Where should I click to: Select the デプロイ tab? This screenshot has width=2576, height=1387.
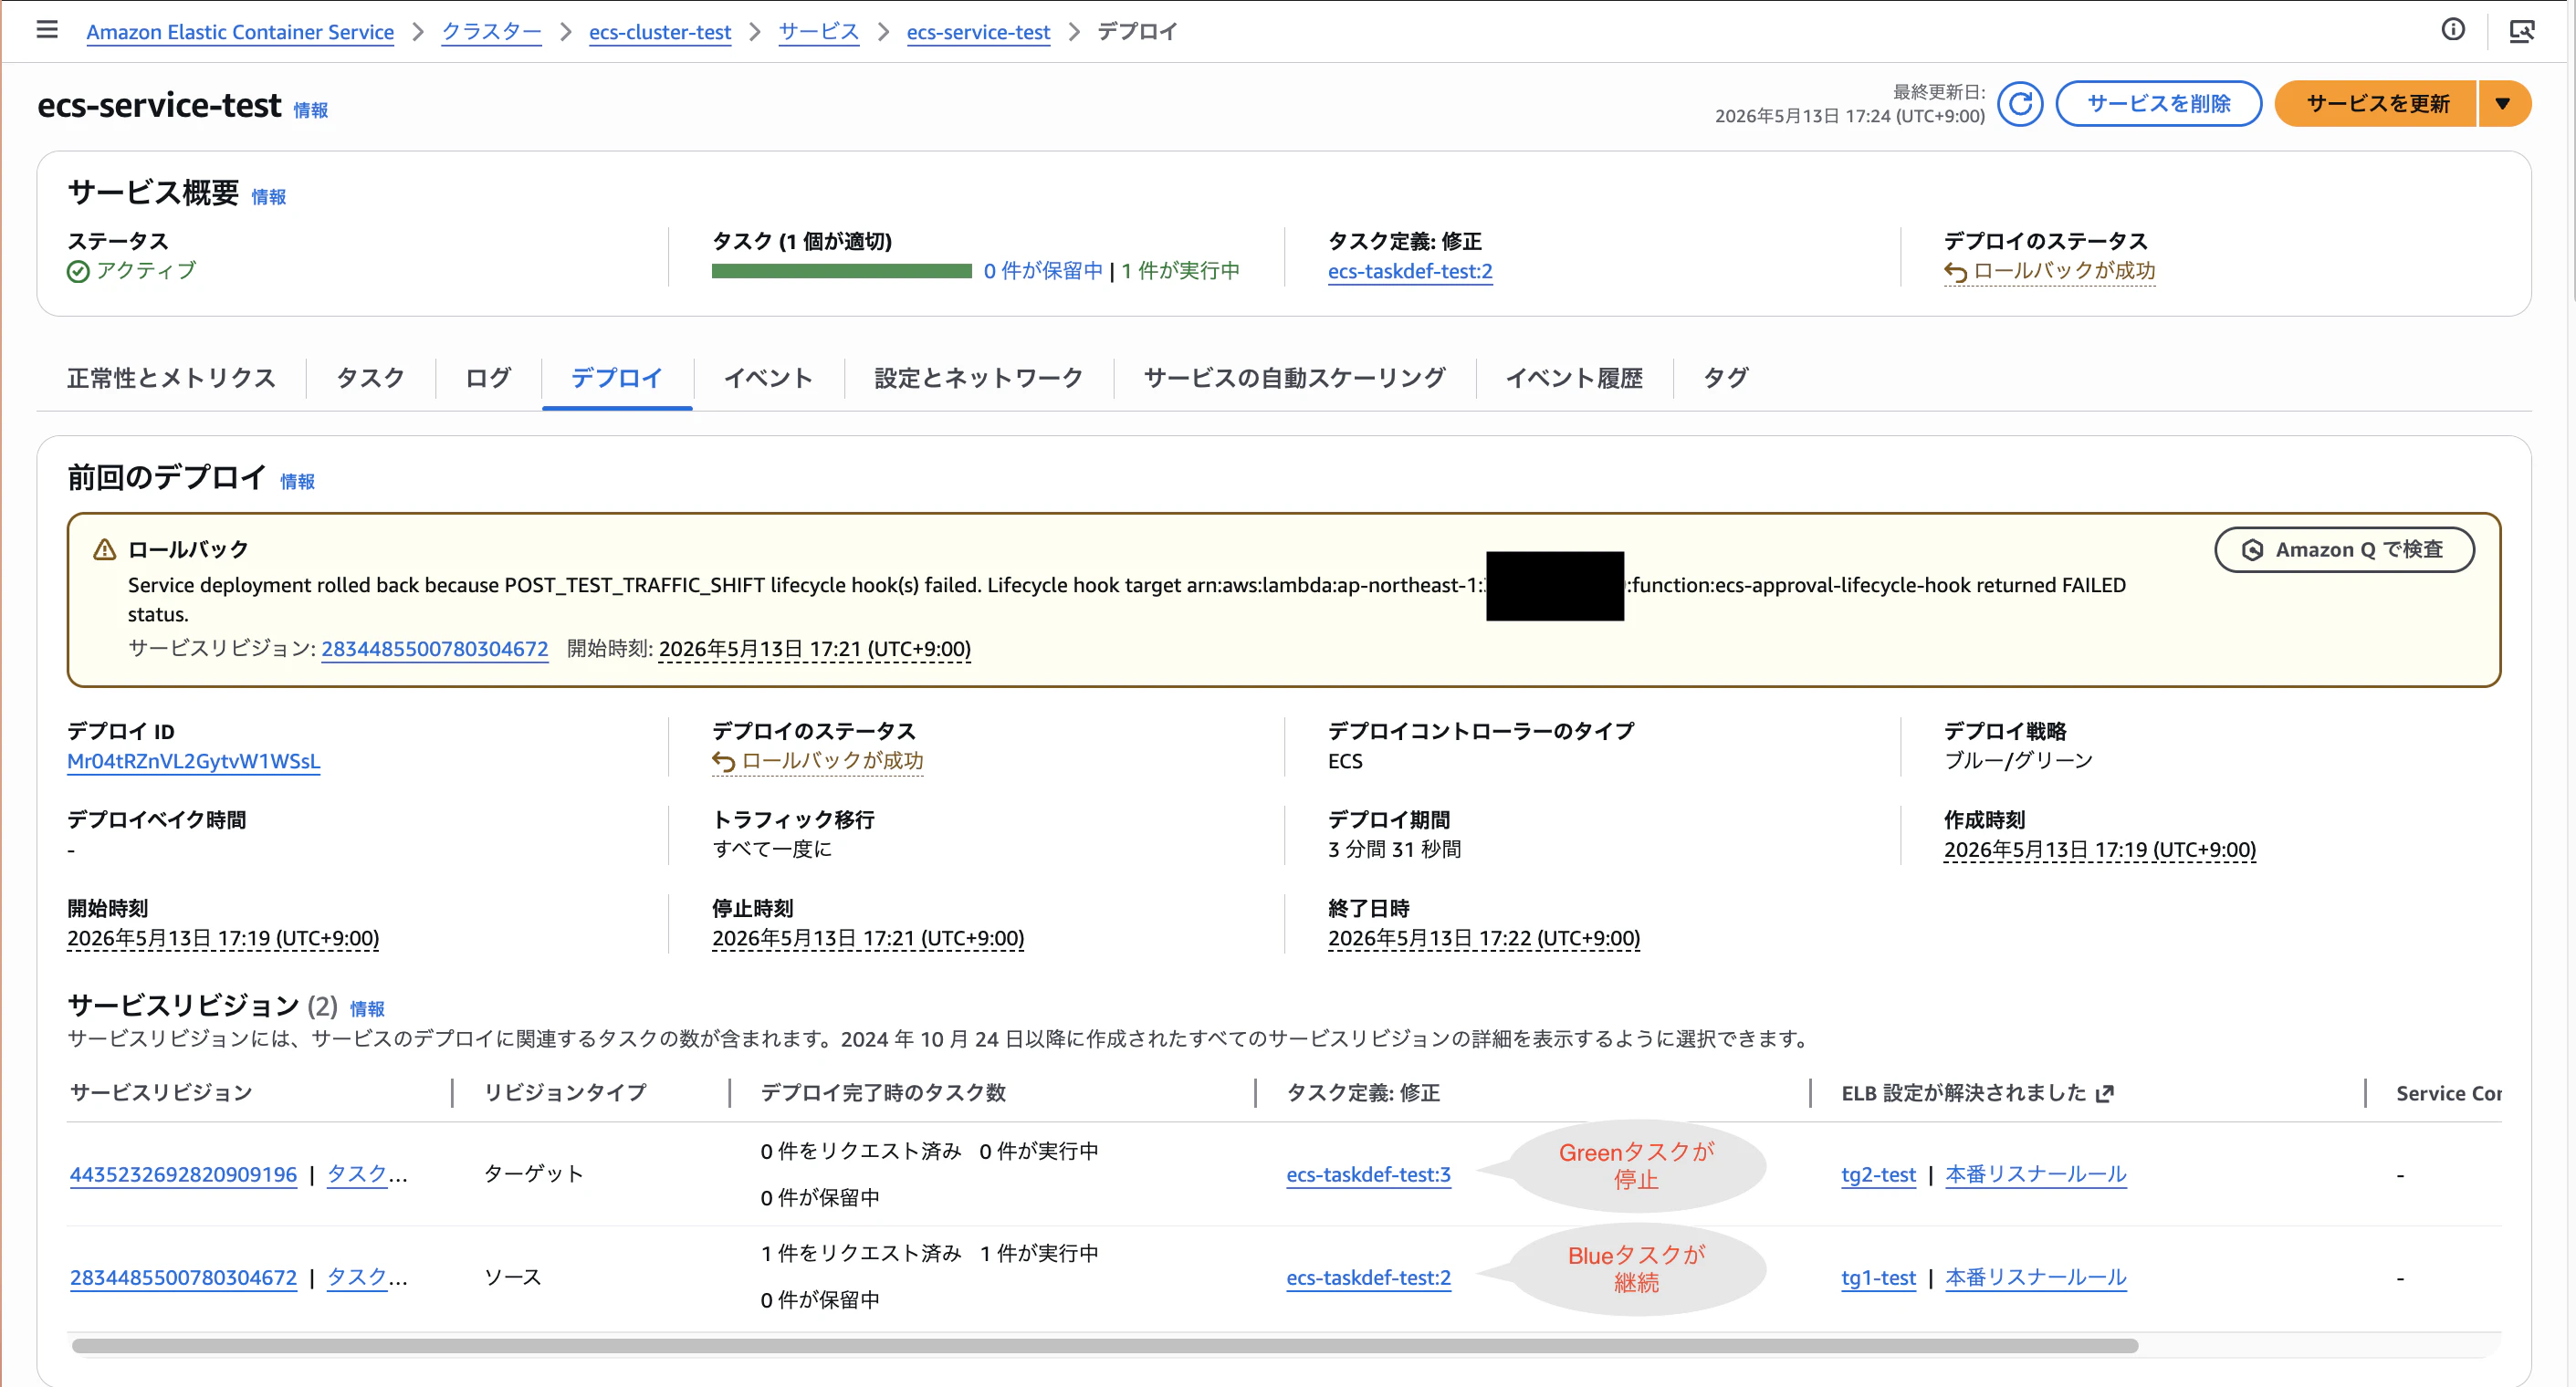pos(617,378)
